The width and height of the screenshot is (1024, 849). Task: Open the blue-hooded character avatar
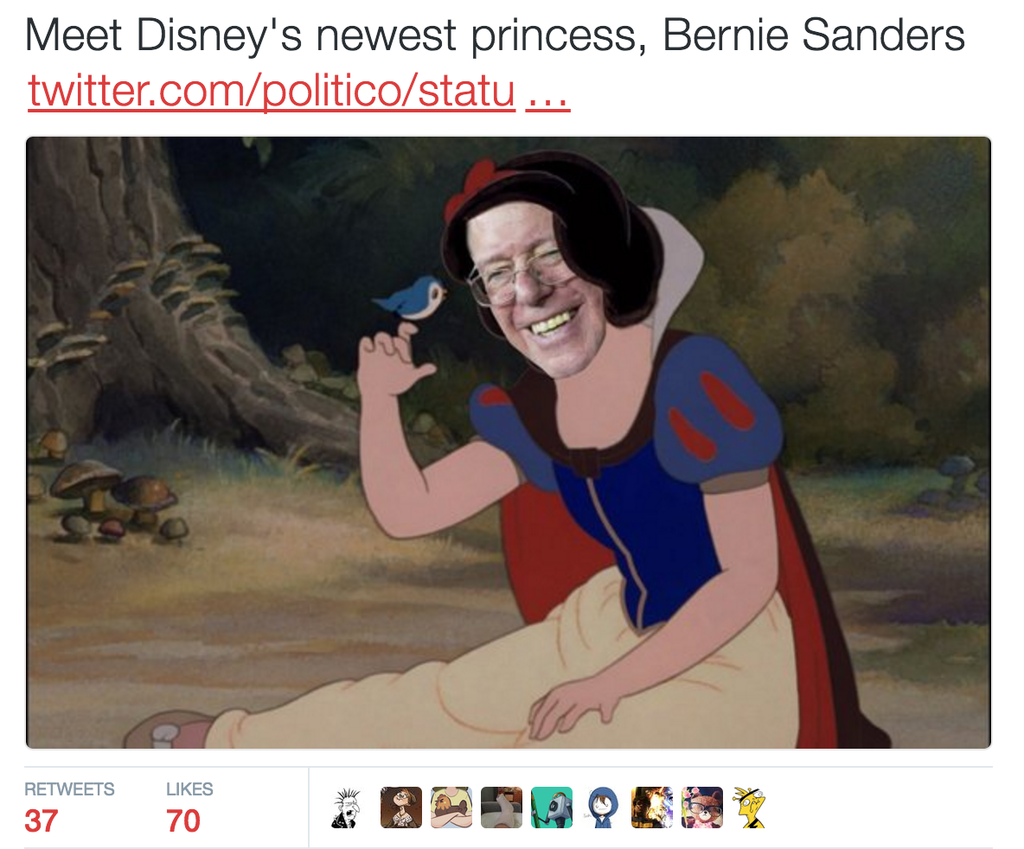coord(602,808)
